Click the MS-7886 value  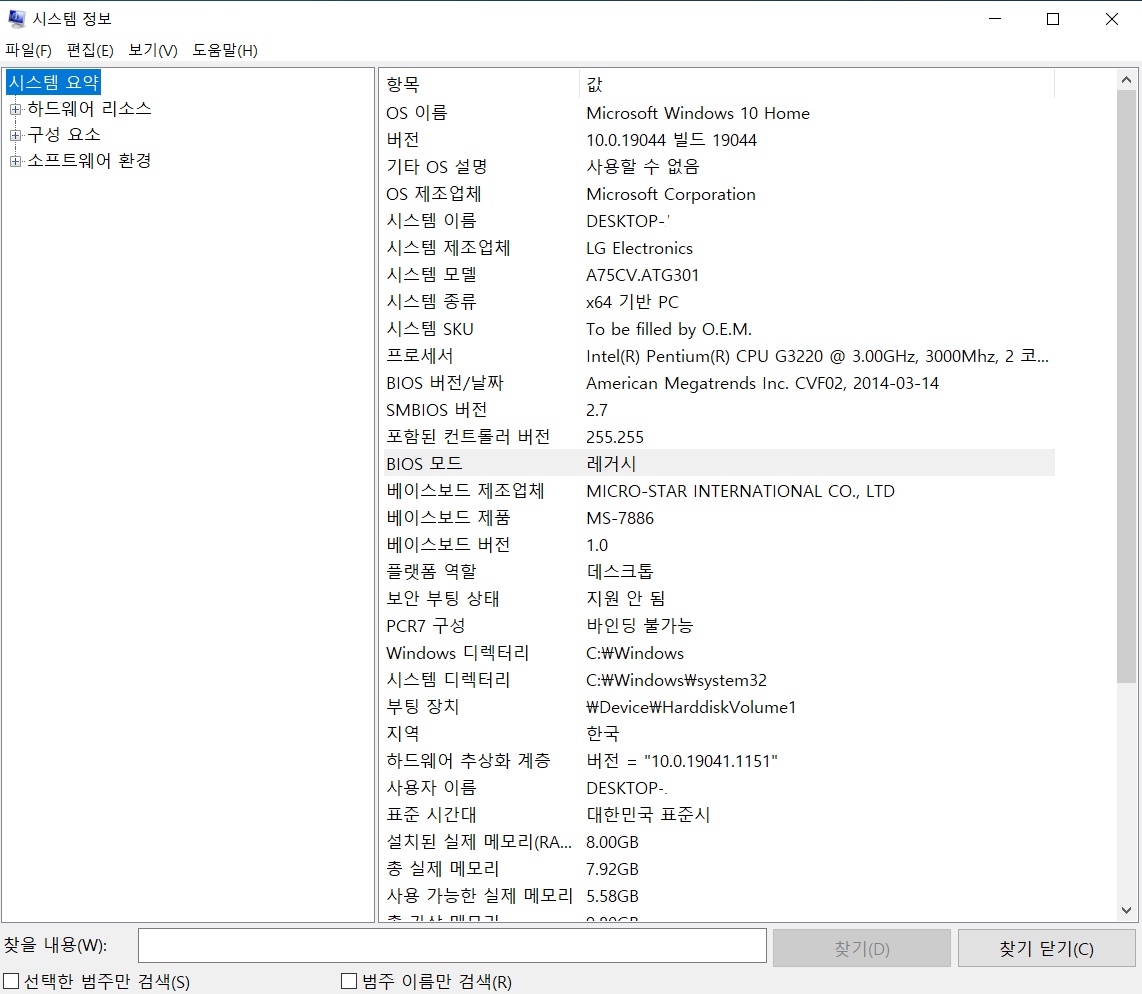pyautogui.click(x=620, y=518)
